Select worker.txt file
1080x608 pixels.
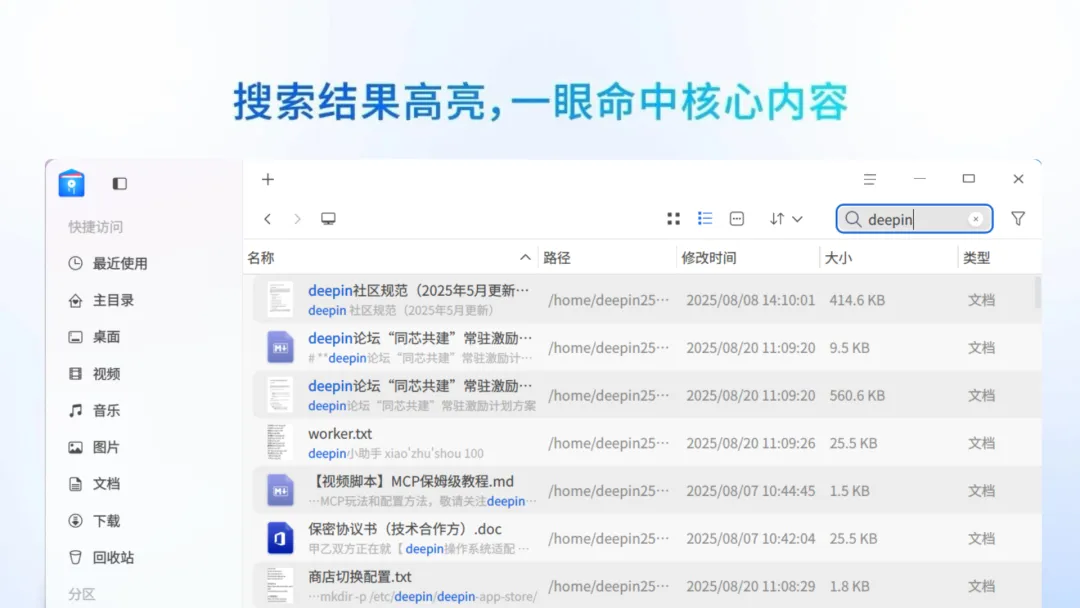click(646, 443)
